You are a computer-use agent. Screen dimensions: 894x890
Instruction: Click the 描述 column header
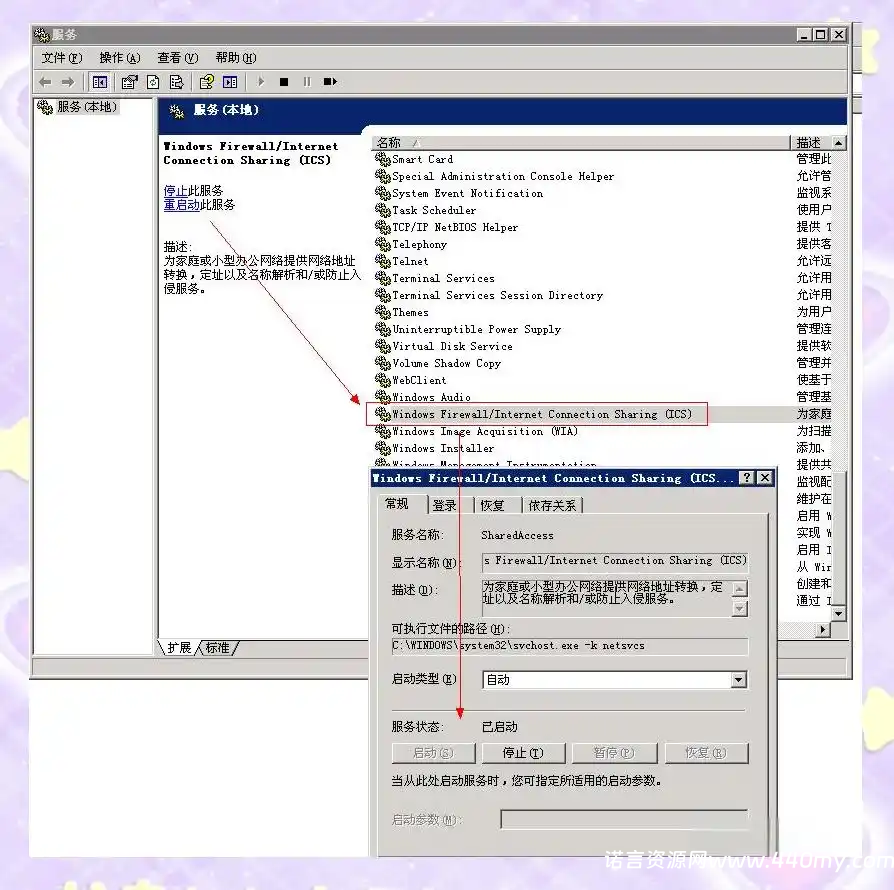811,143
